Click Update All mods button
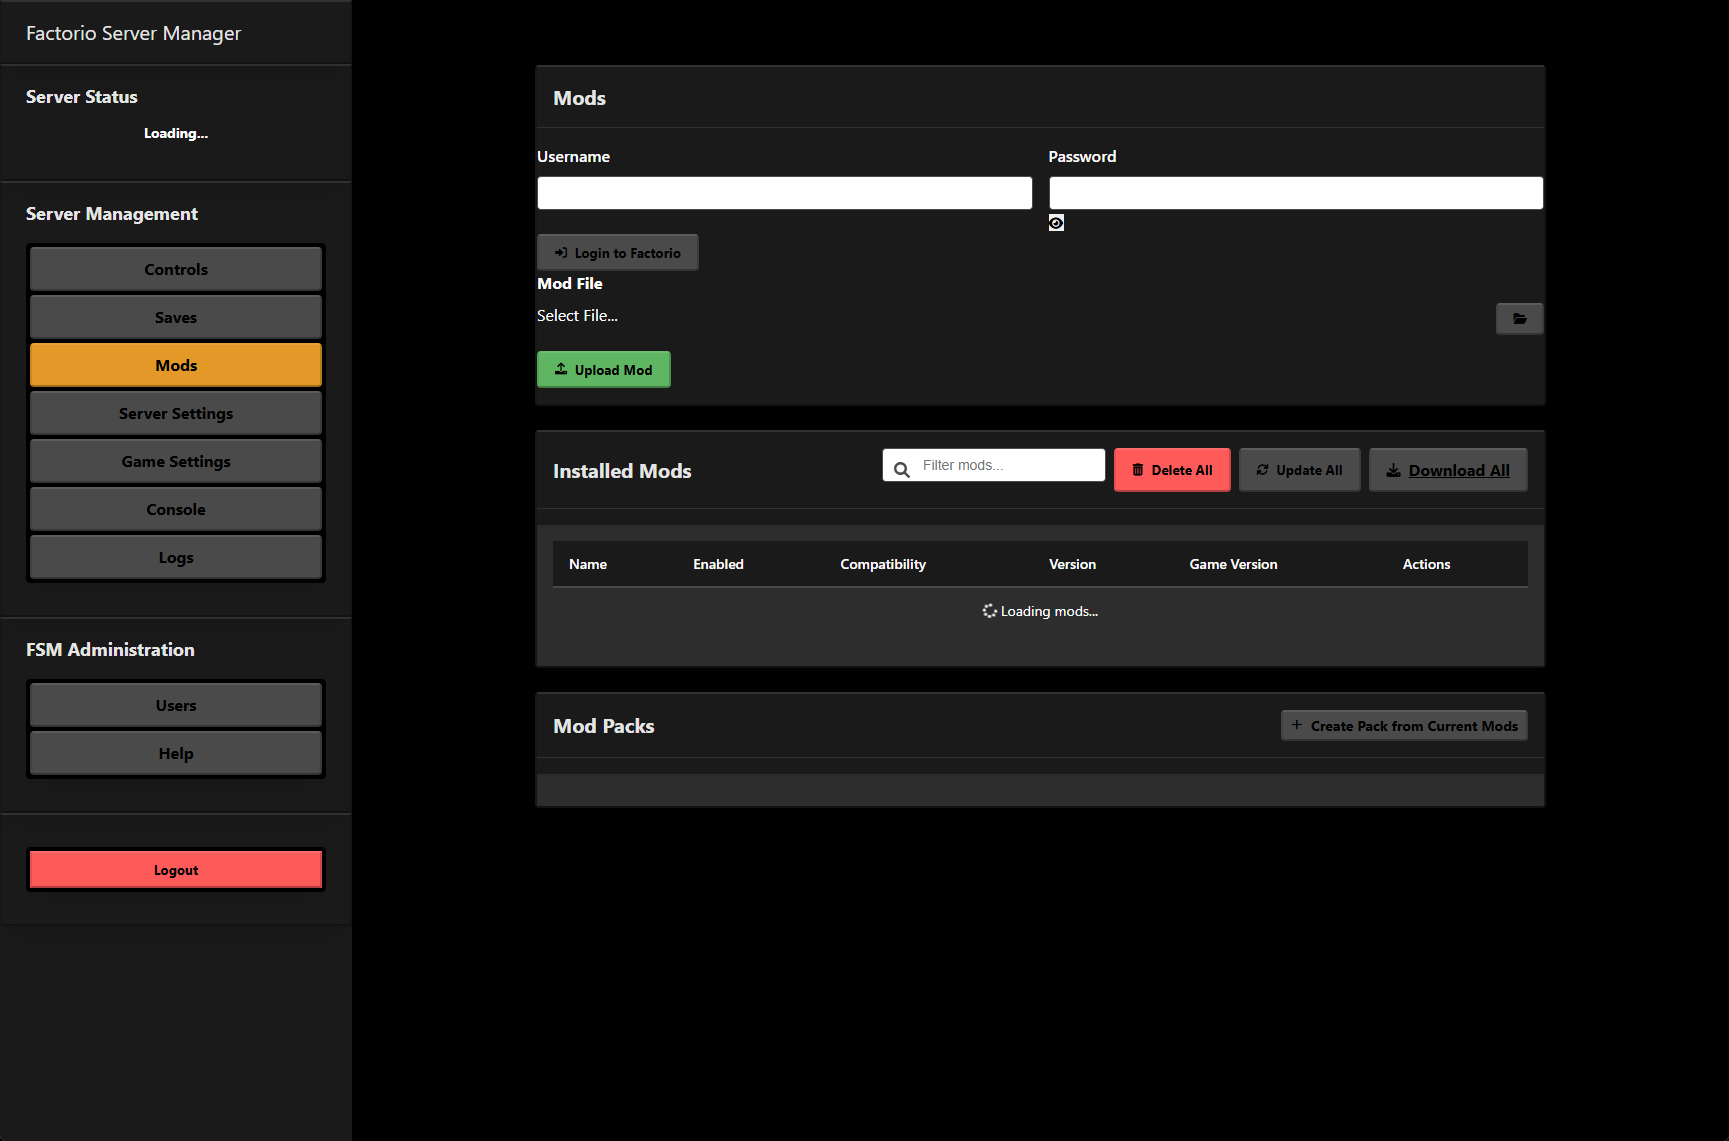1729x1141 pixels. (x=1300, y=470)
